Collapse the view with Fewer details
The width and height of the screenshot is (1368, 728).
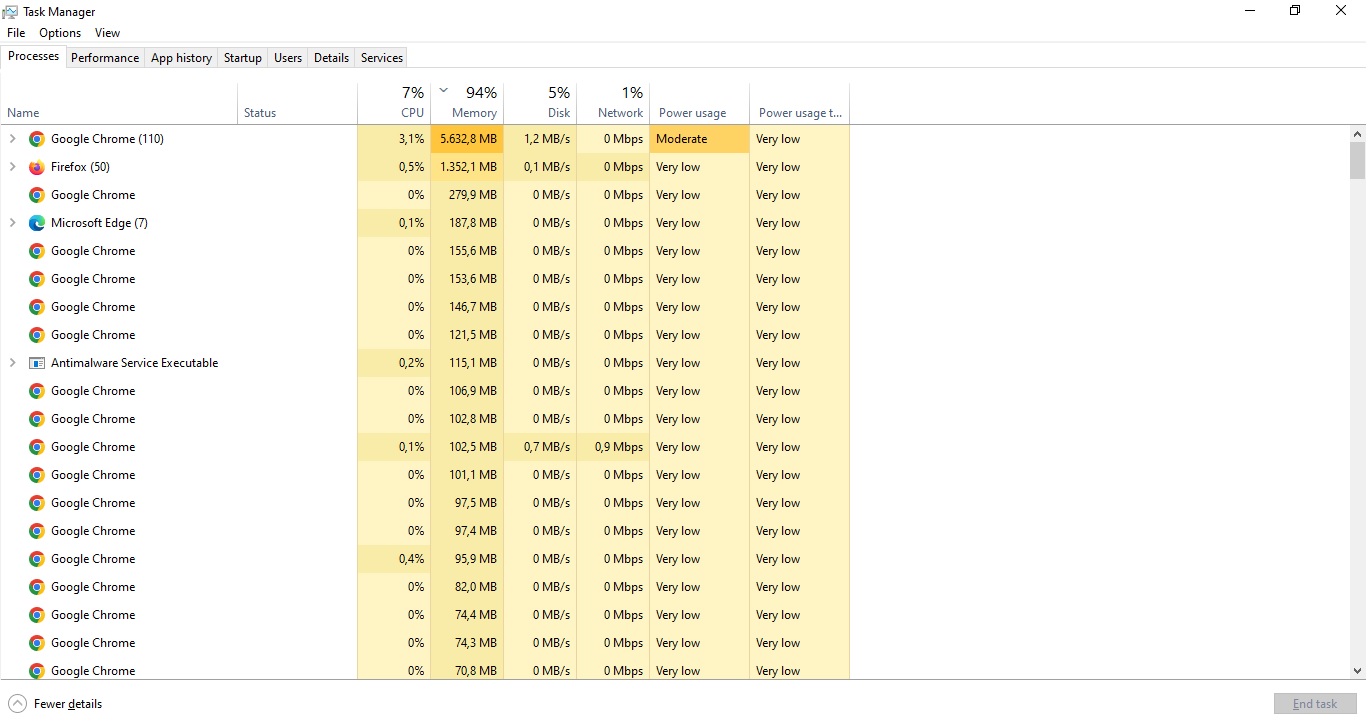(x=55, y=704)
